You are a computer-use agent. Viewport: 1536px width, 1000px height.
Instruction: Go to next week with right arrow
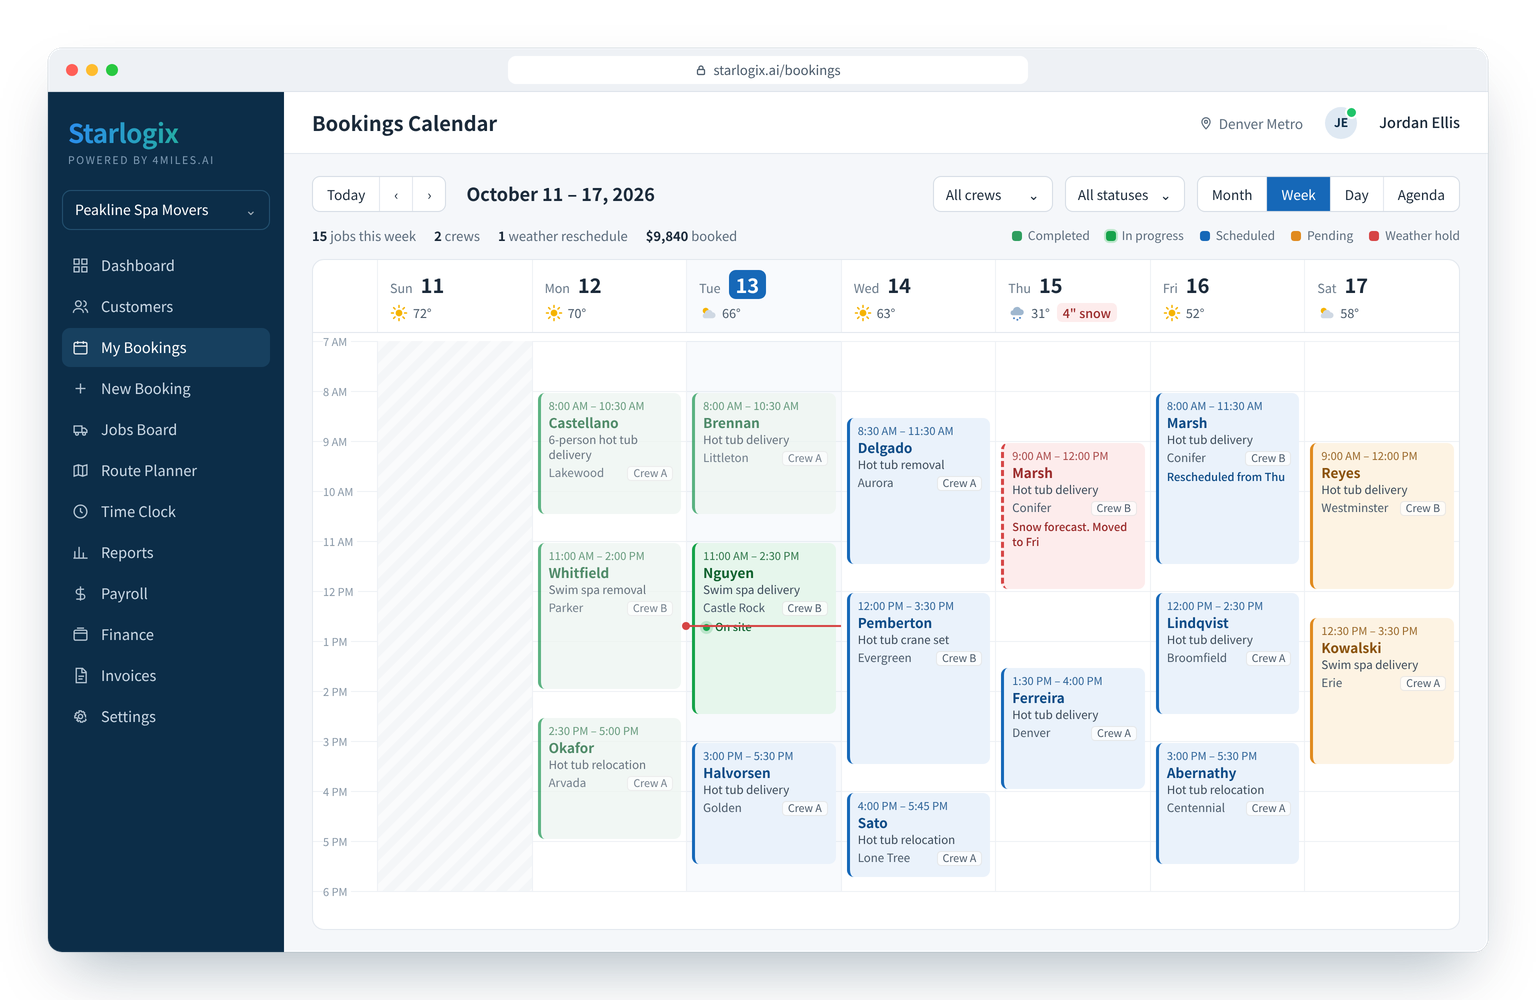click(x=430, y=195)
